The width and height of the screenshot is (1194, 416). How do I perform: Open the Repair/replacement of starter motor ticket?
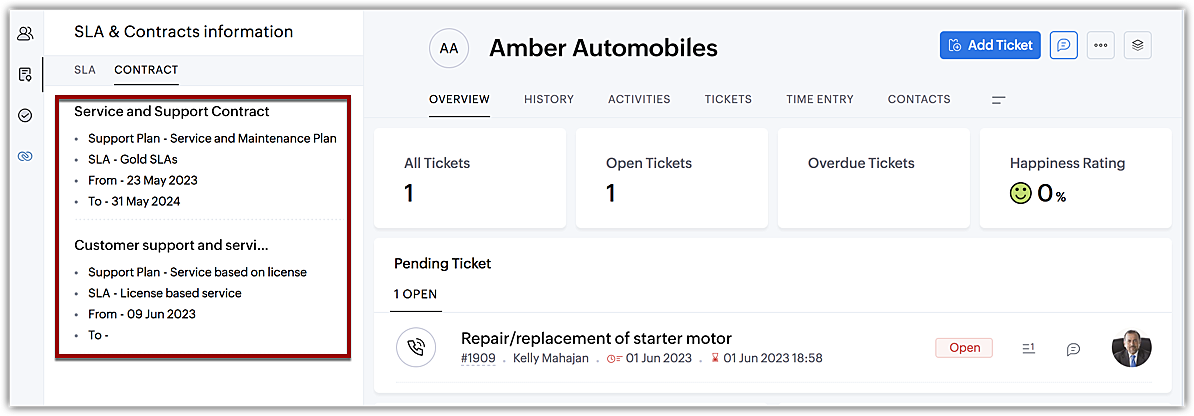point(596,338)
